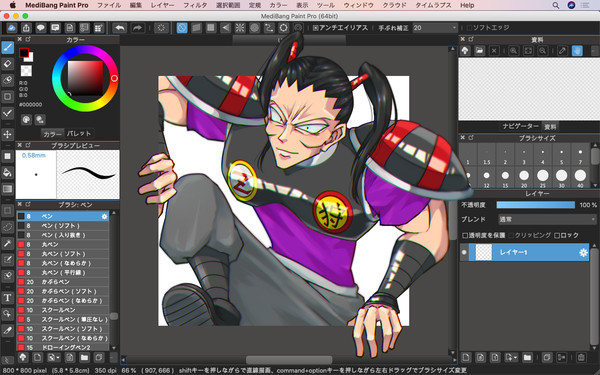Check the 透明度を保護 checkbox
The image size is (600, 375).
tap(465, 235)
